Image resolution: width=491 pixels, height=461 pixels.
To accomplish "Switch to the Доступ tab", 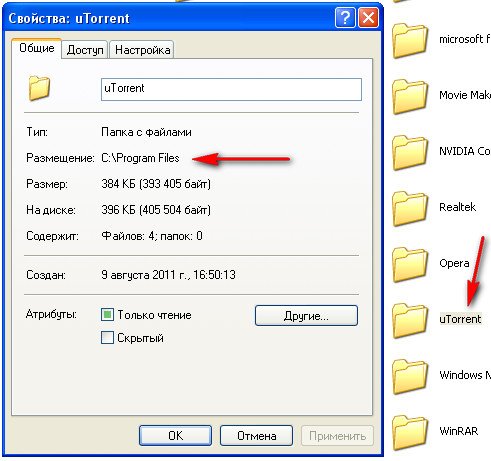I will coord(85,50).
